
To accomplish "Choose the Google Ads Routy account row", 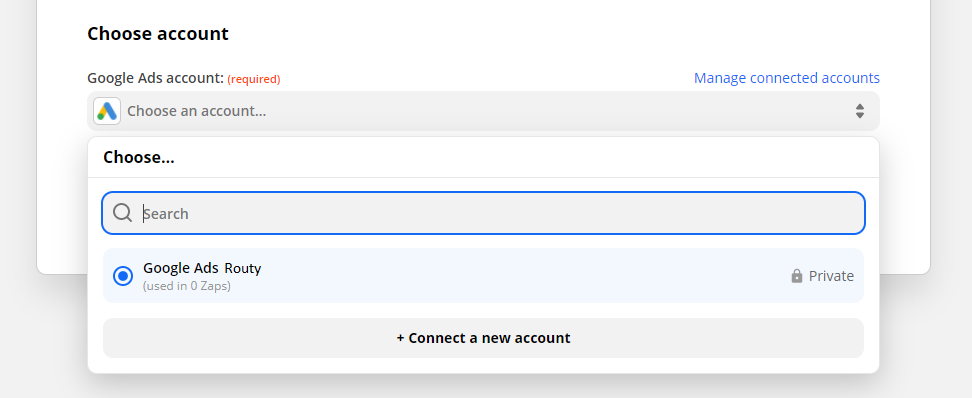I will coord(483,276).
